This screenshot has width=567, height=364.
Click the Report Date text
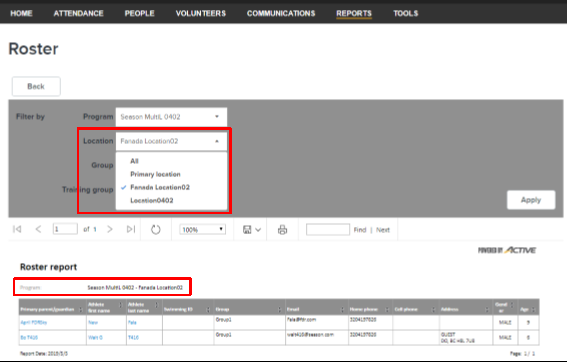tap(43, 354)
